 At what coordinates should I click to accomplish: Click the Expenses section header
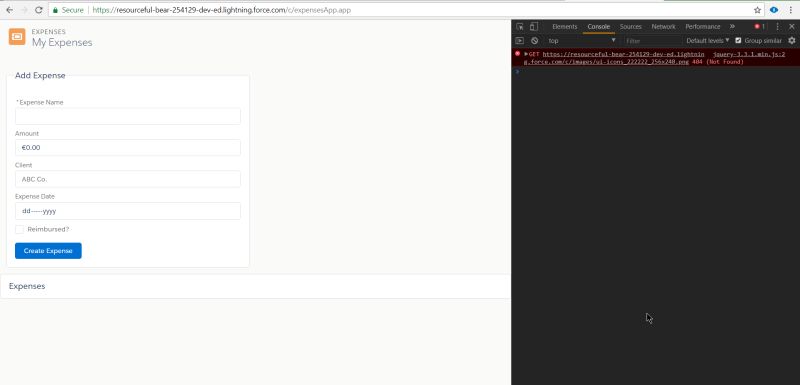pyautogui.click(x=27, y=286)
